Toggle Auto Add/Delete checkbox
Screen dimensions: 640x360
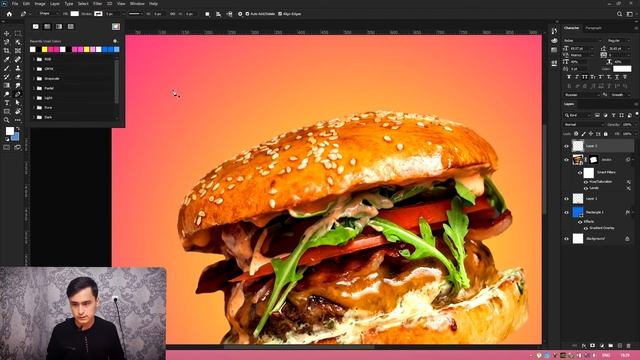(247, 14)
